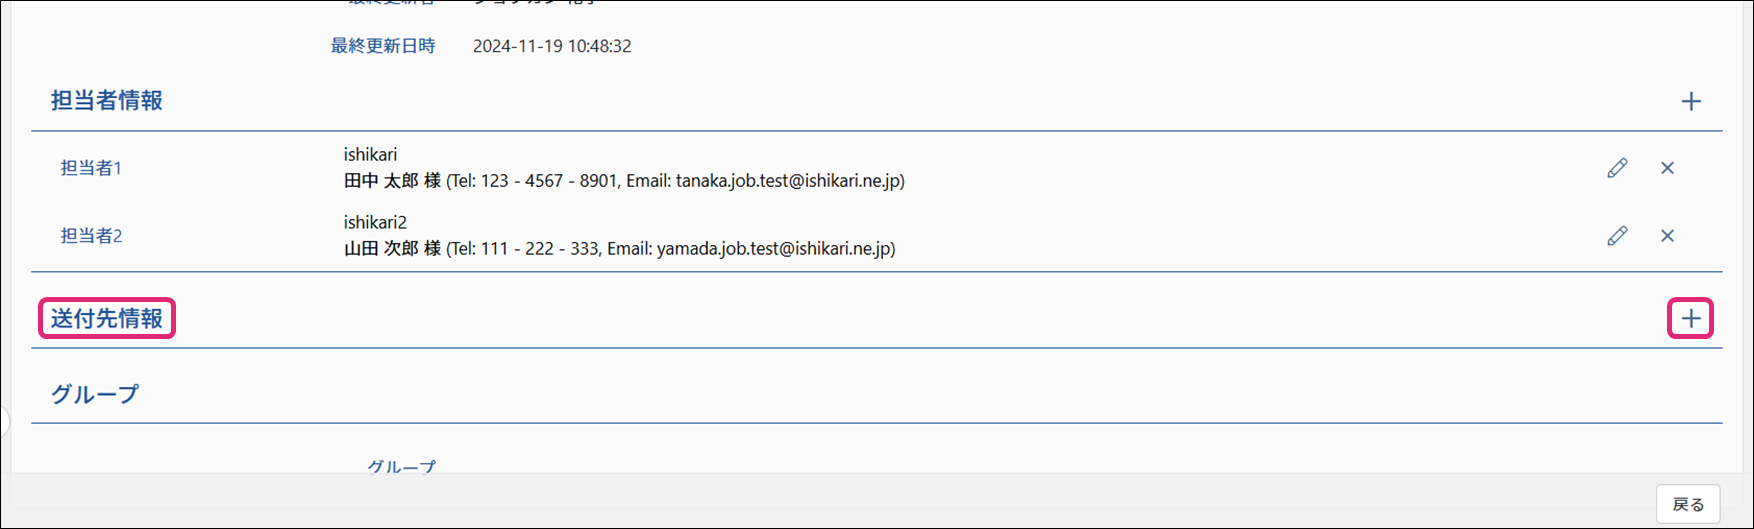The image size is (1754, 529).
Task: Select the timestamp 2024-11-19 10:48:32
Action: [x=552, y=47]
